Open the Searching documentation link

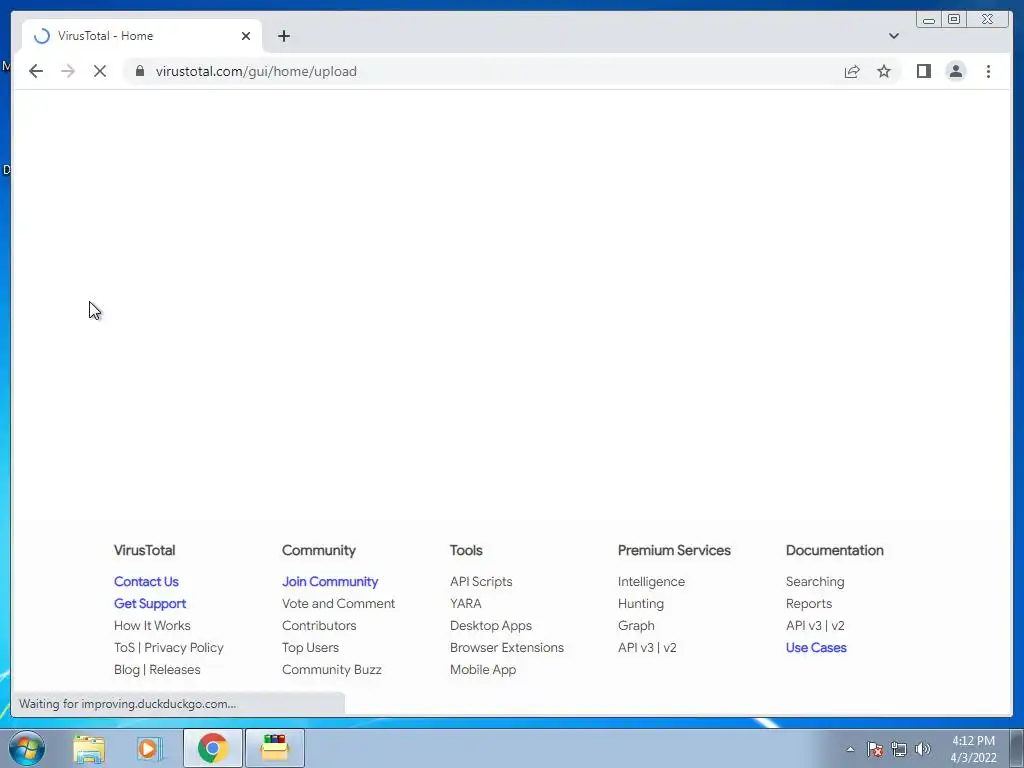pos(815,581)
